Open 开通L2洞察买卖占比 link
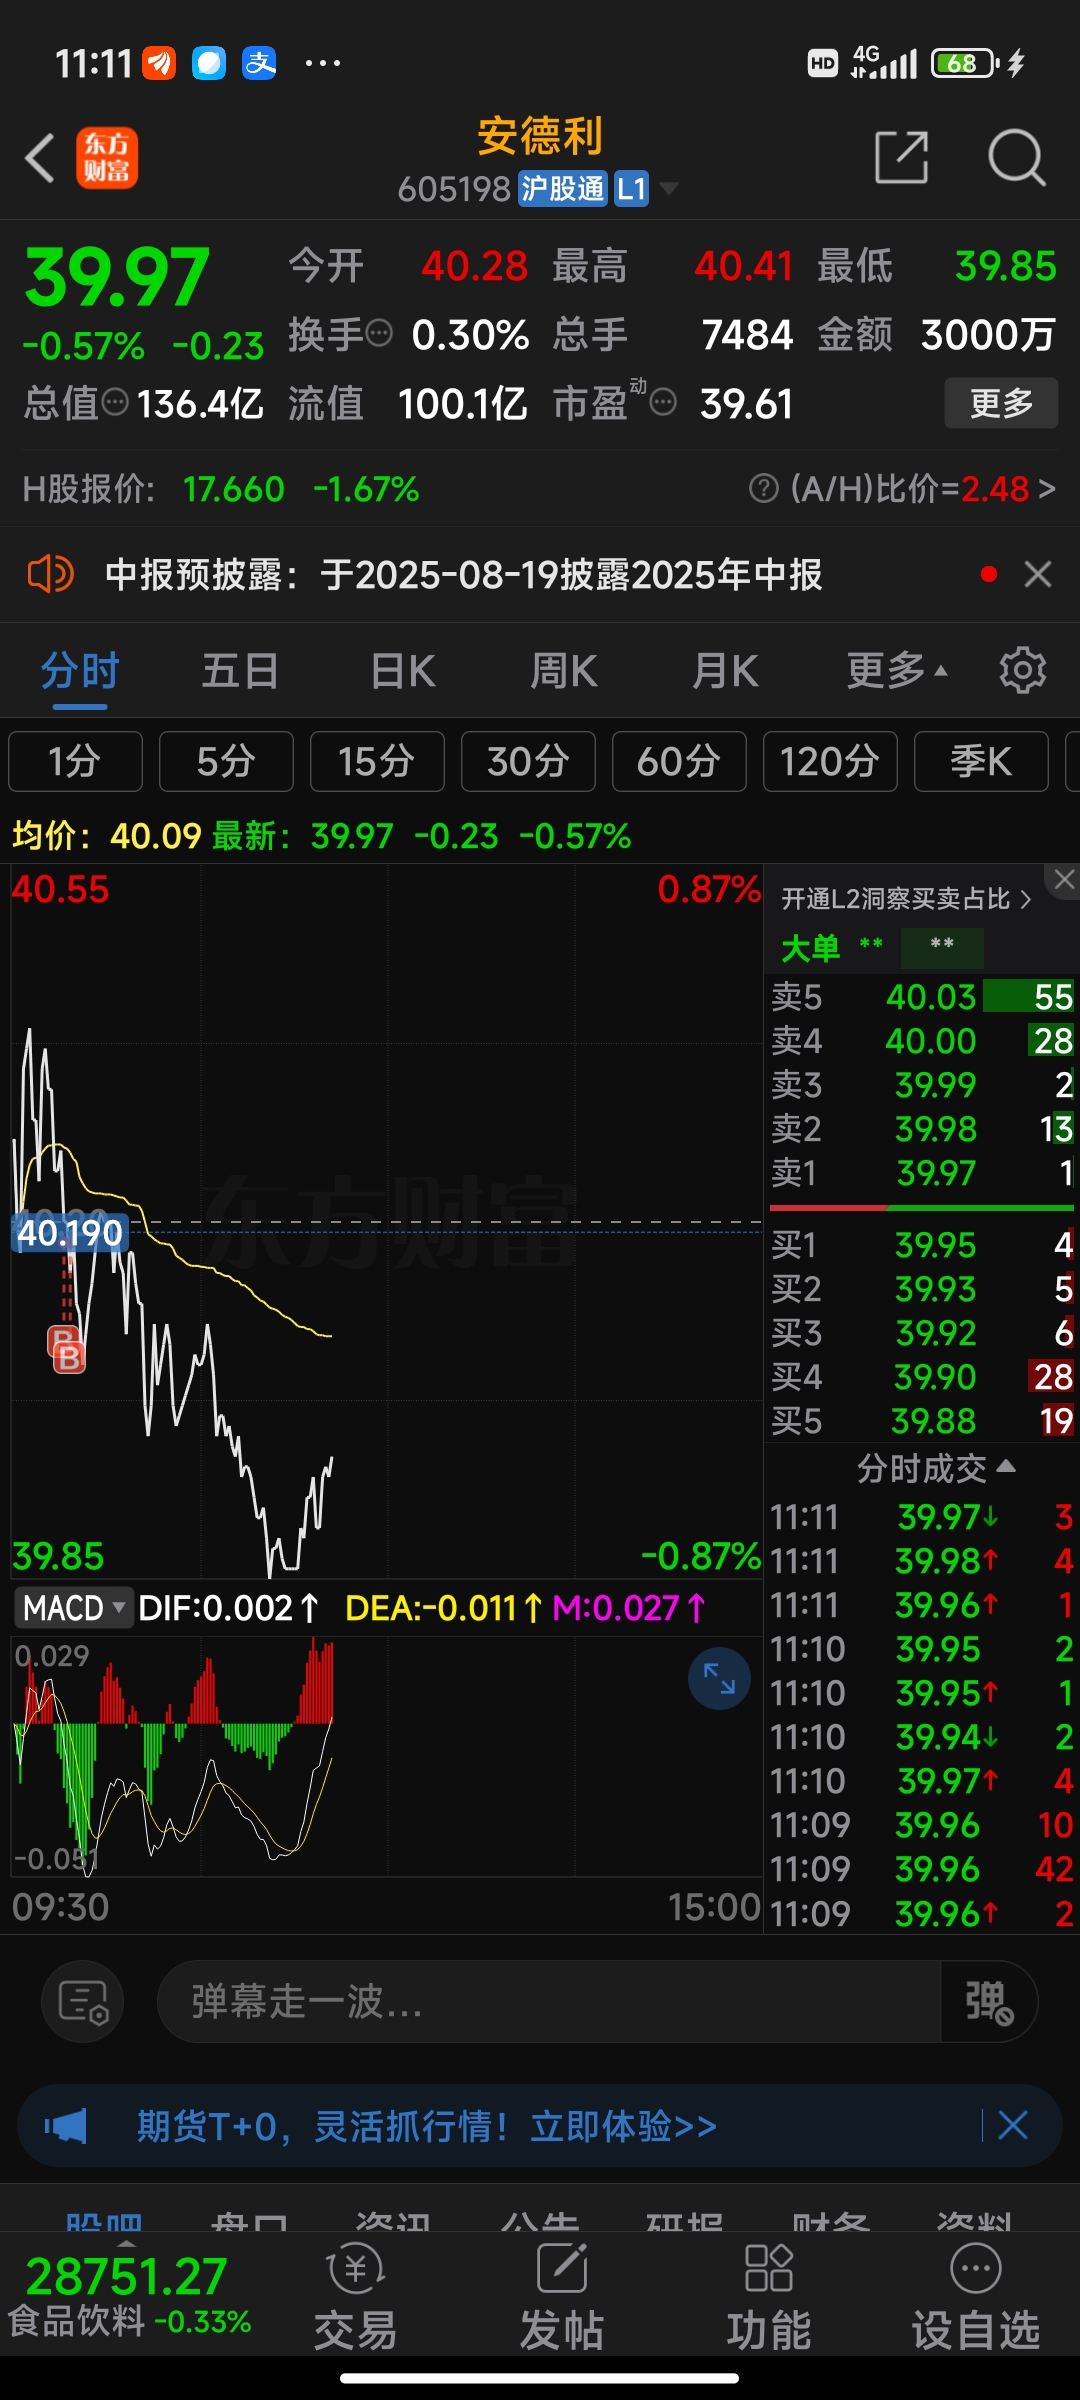The width and height of the screenshot is (1080, 2400). pyautogui.click(x=905, y=899)
